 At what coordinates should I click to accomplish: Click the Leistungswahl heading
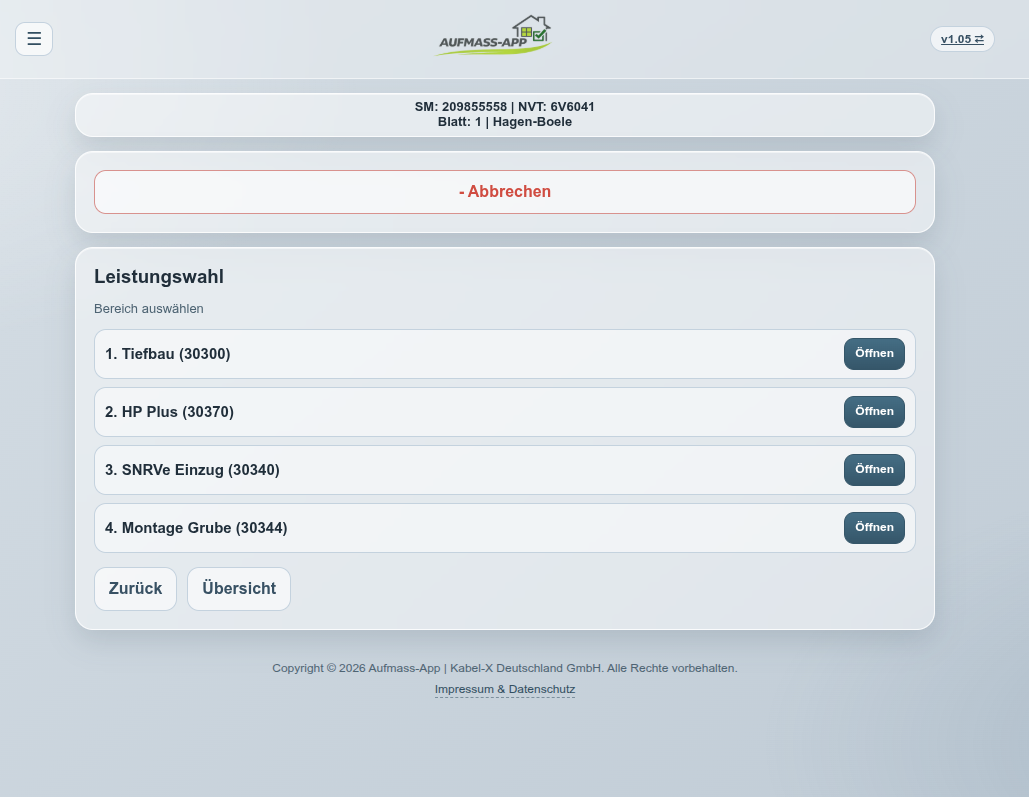tap(159, 277)
